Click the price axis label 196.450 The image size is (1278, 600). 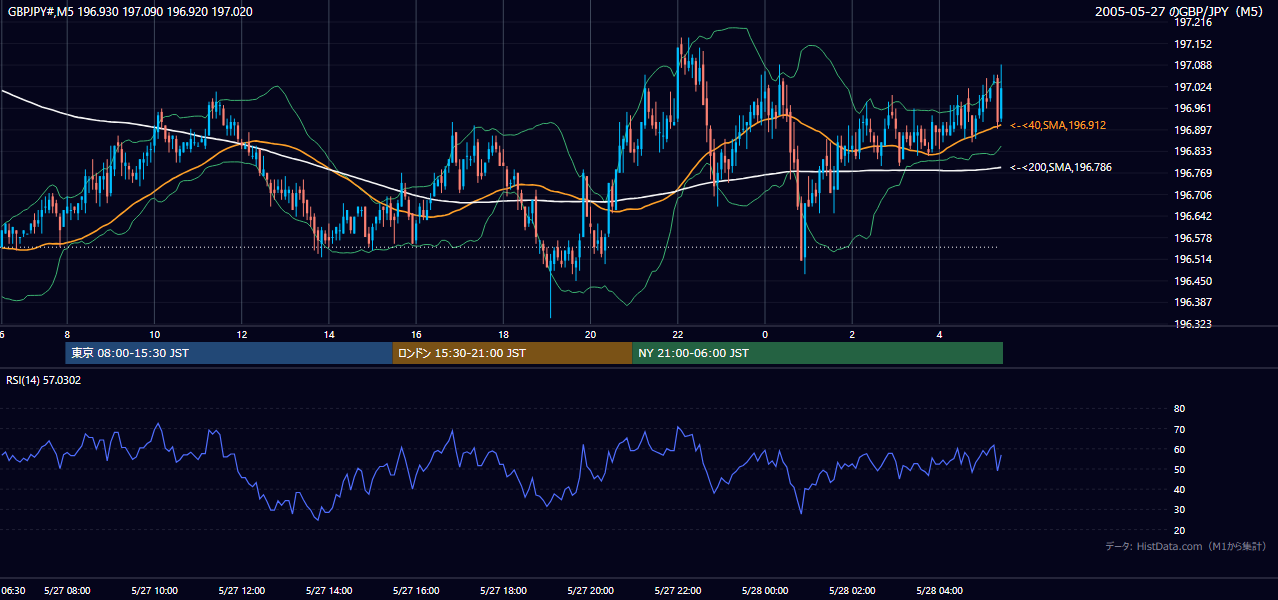[x=1192, y=281]
